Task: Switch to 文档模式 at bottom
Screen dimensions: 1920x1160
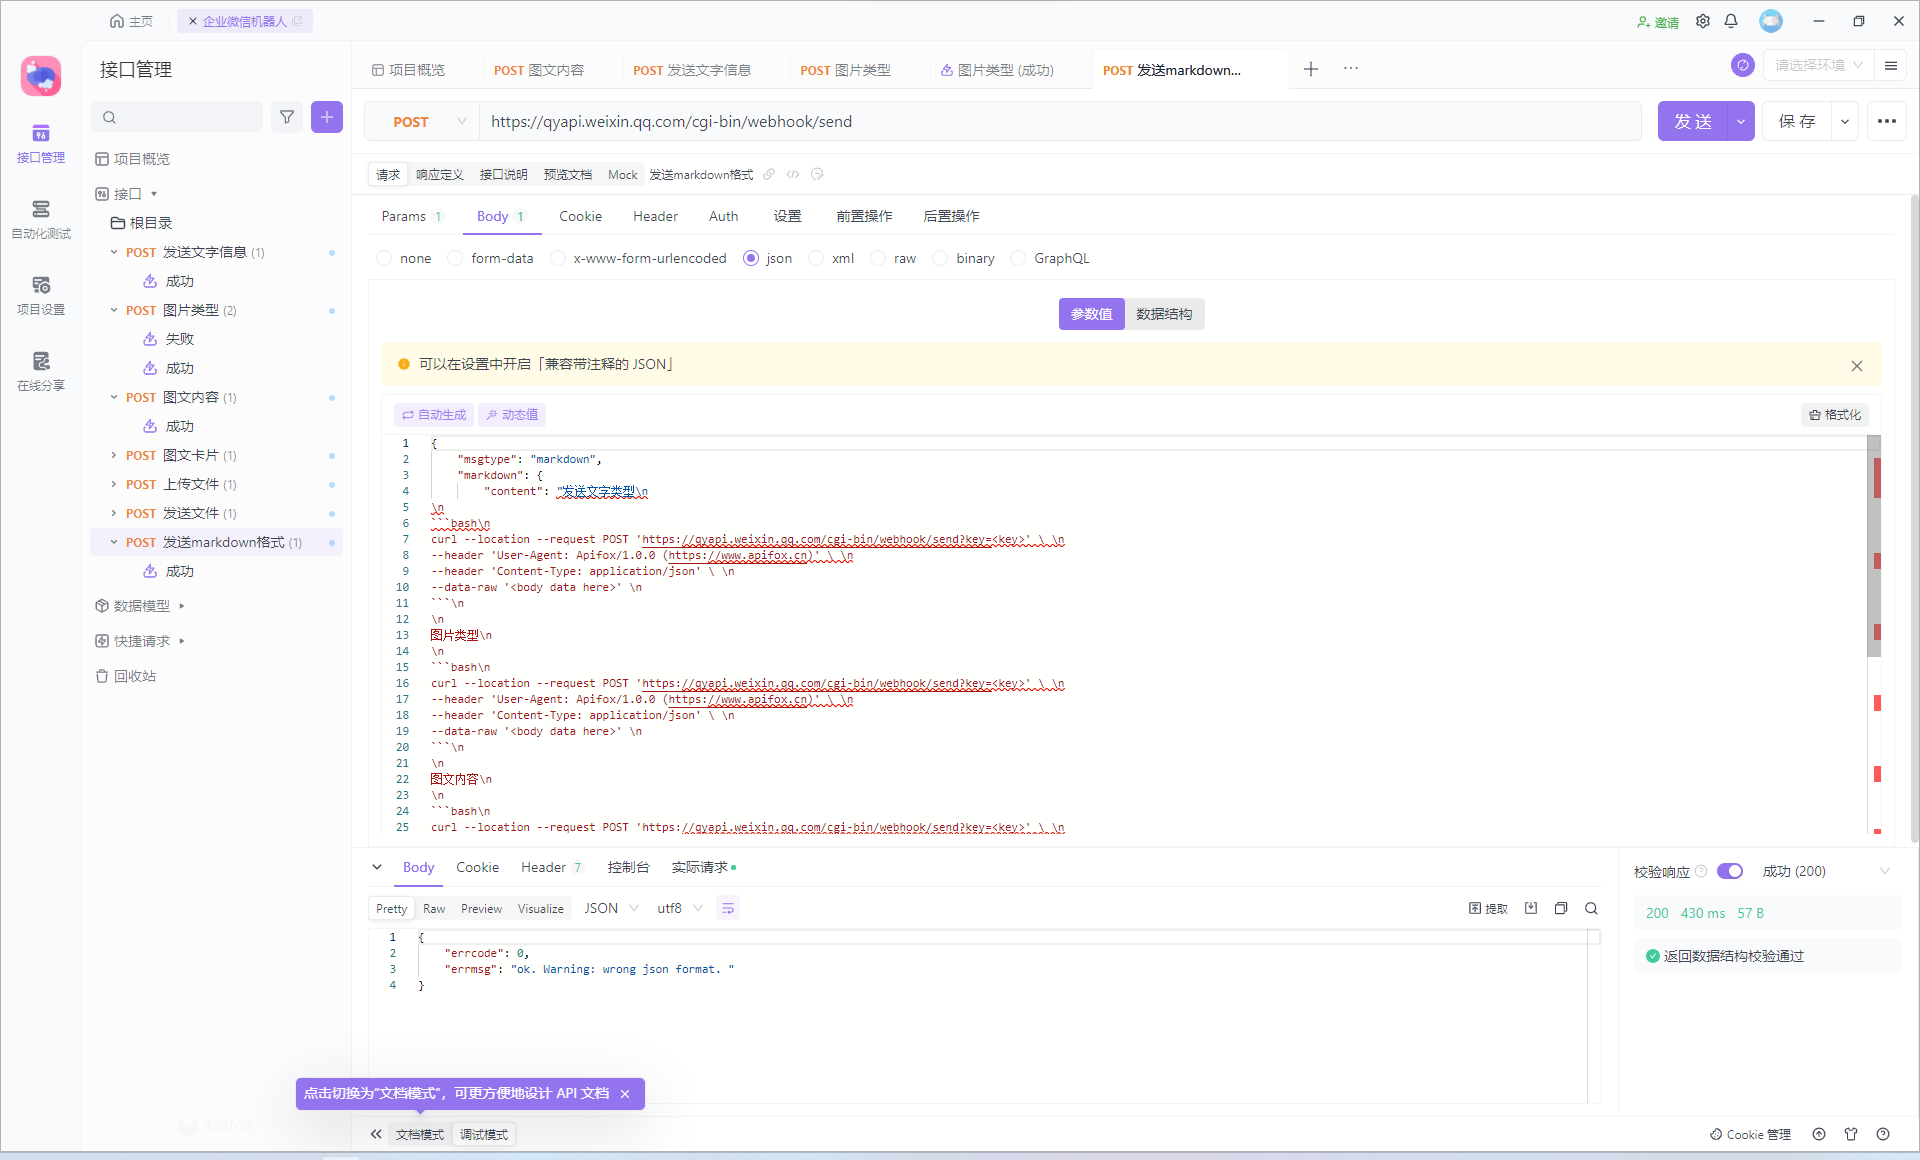Action: (420, 1134)
